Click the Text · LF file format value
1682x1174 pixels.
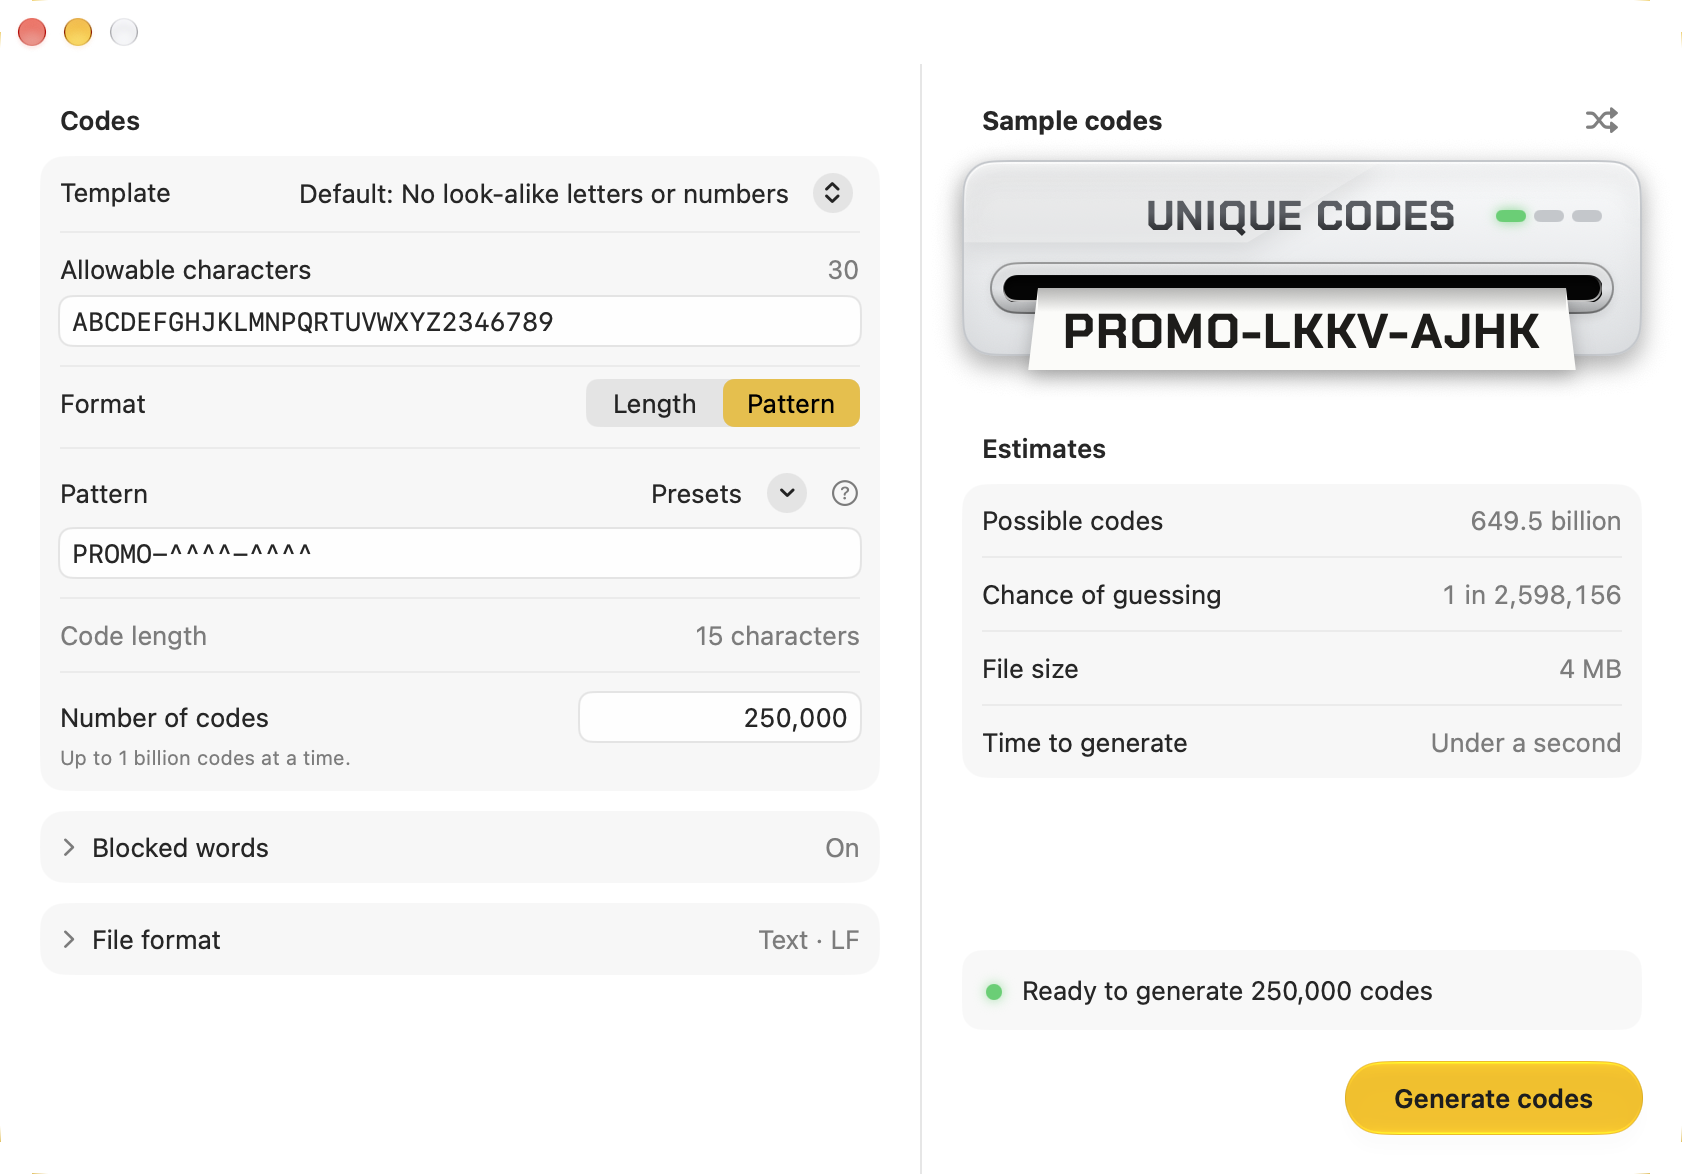click(x=808, y=940)
